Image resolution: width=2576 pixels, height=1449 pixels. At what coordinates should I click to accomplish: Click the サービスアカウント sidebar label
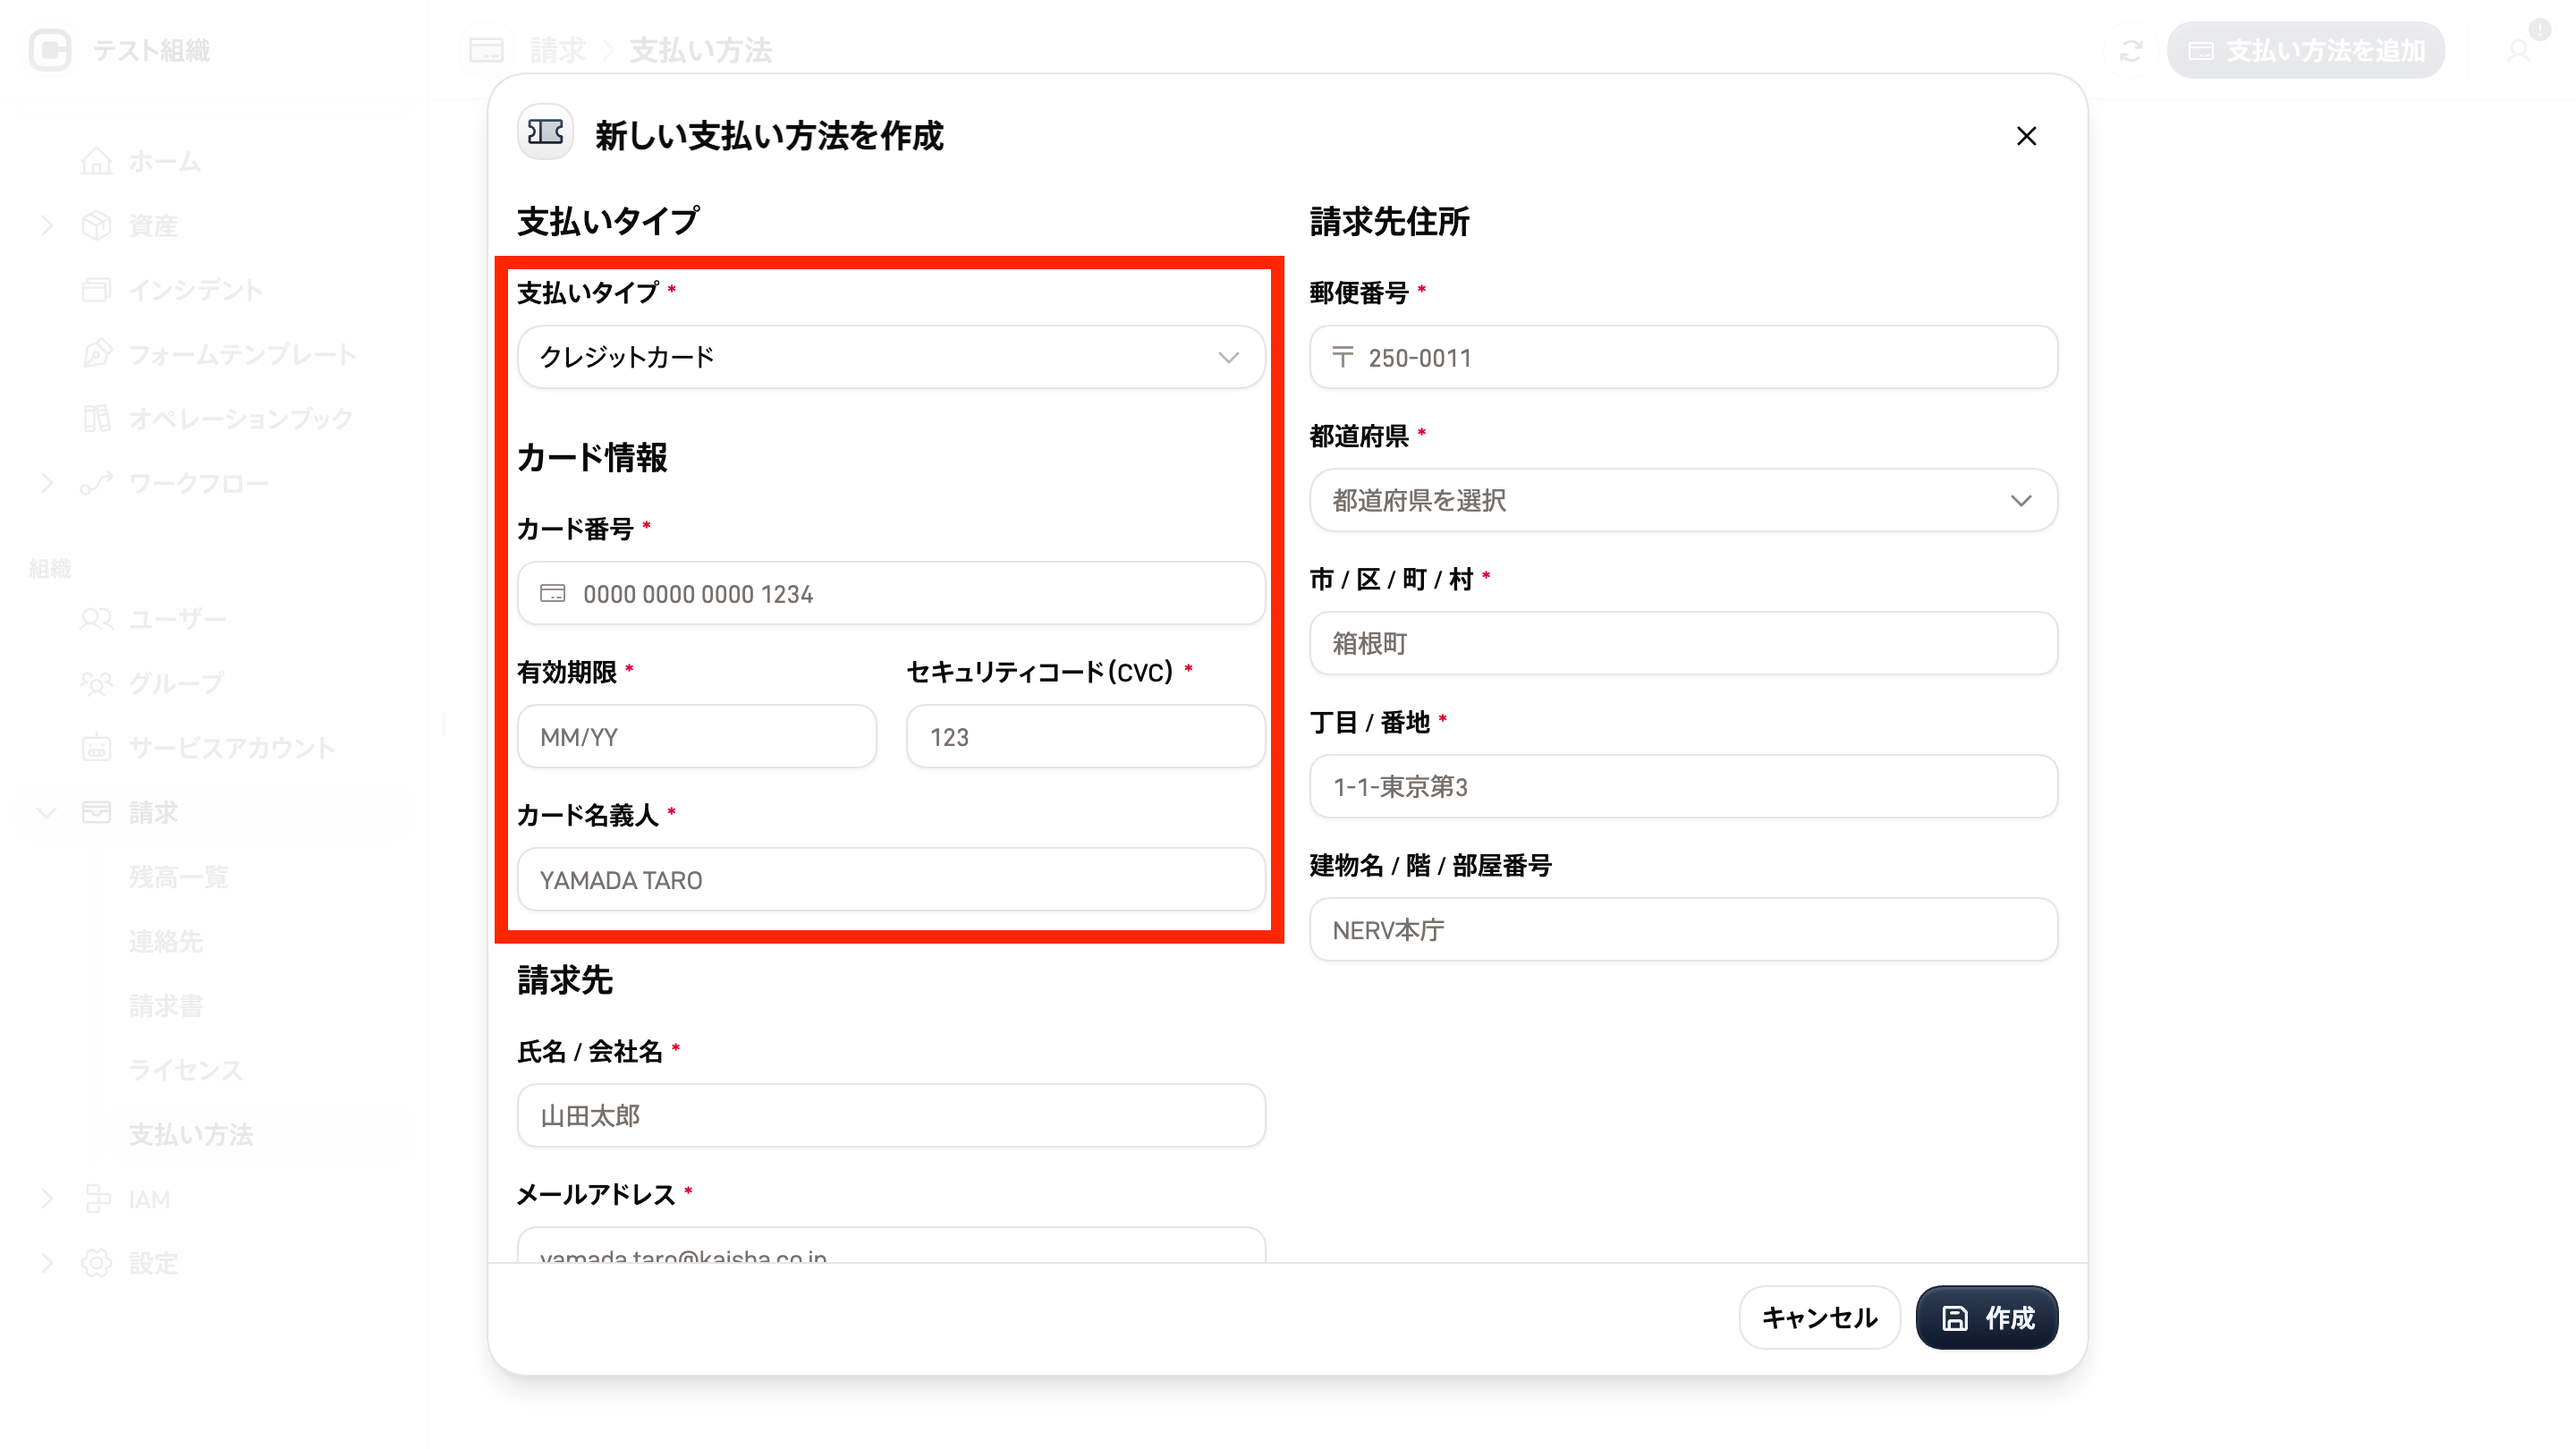point(232,748)
